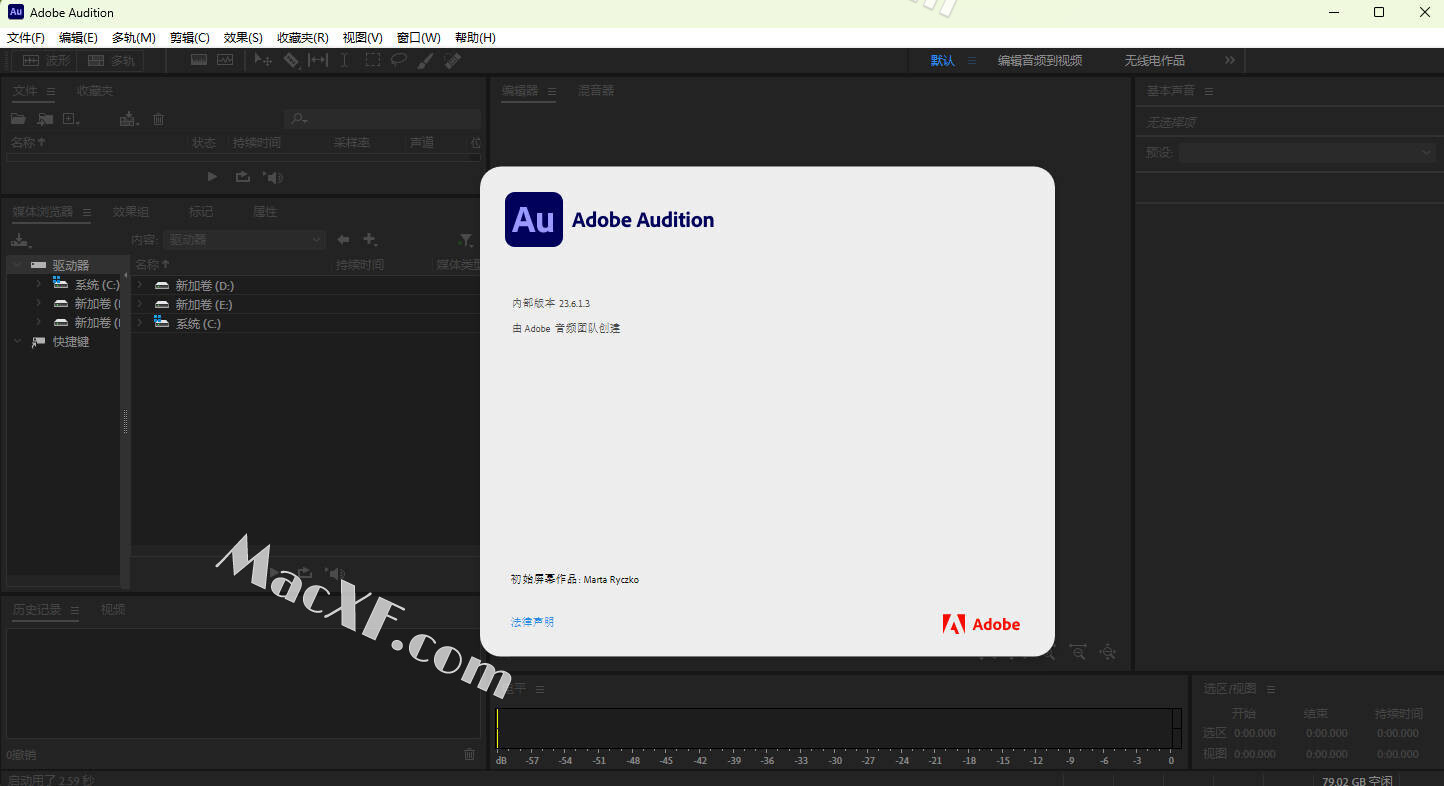This screenshot has height=786, width=1444.
Task: Open the 内容 驱动器 dropdown
Action: point(244,240)
